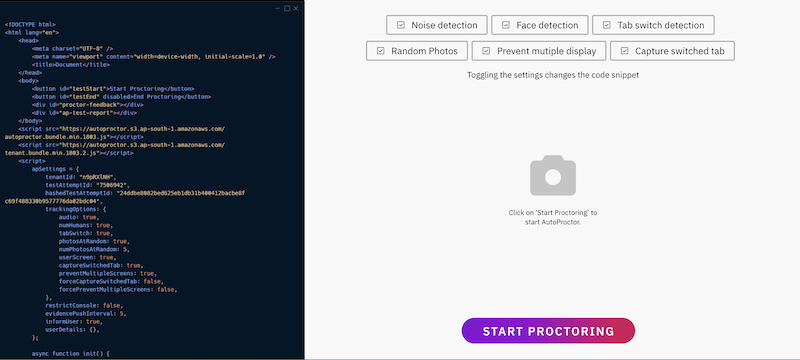Minimize the code snippet window

coord(278,8)
